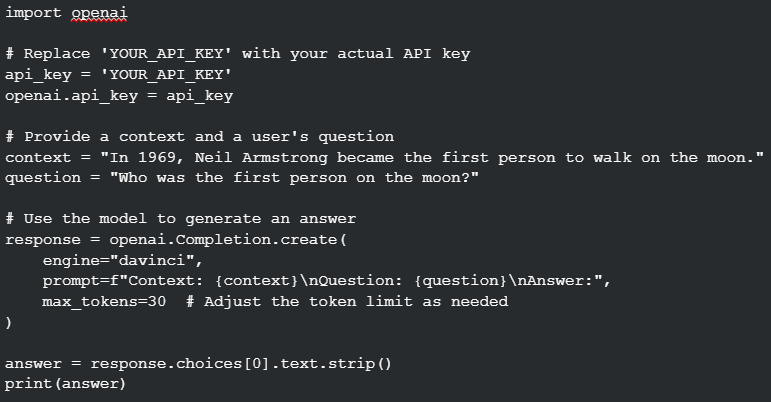The image size is (771, 402).
Task: Click max_tokens=30 parameter
Action: [x=104, y=302]
